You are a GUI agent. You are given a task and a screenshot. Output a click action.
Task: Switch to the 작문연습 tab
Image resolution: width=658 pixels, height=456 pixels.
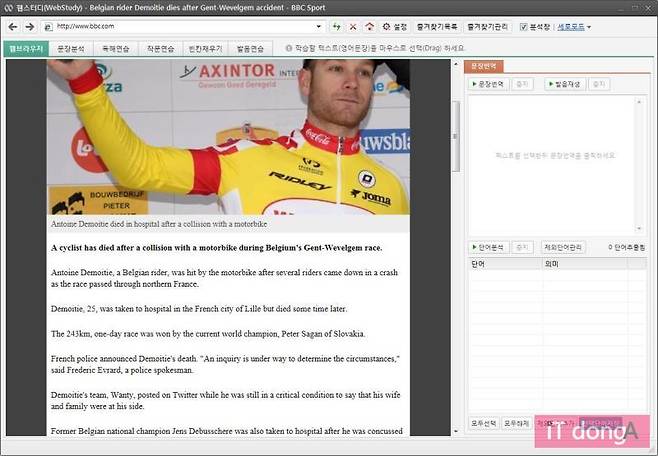[x=161, y=49]
